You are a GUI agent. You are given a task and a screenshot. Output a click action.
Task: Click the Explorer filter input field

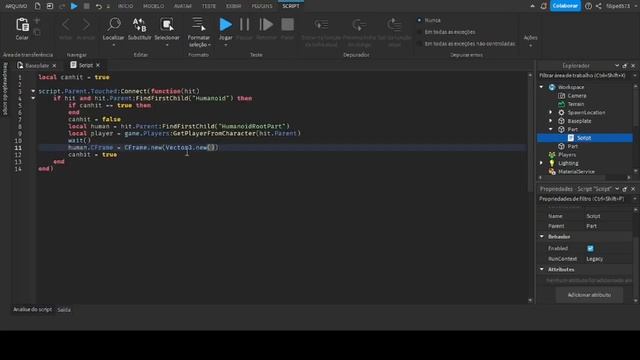(584, 76)
